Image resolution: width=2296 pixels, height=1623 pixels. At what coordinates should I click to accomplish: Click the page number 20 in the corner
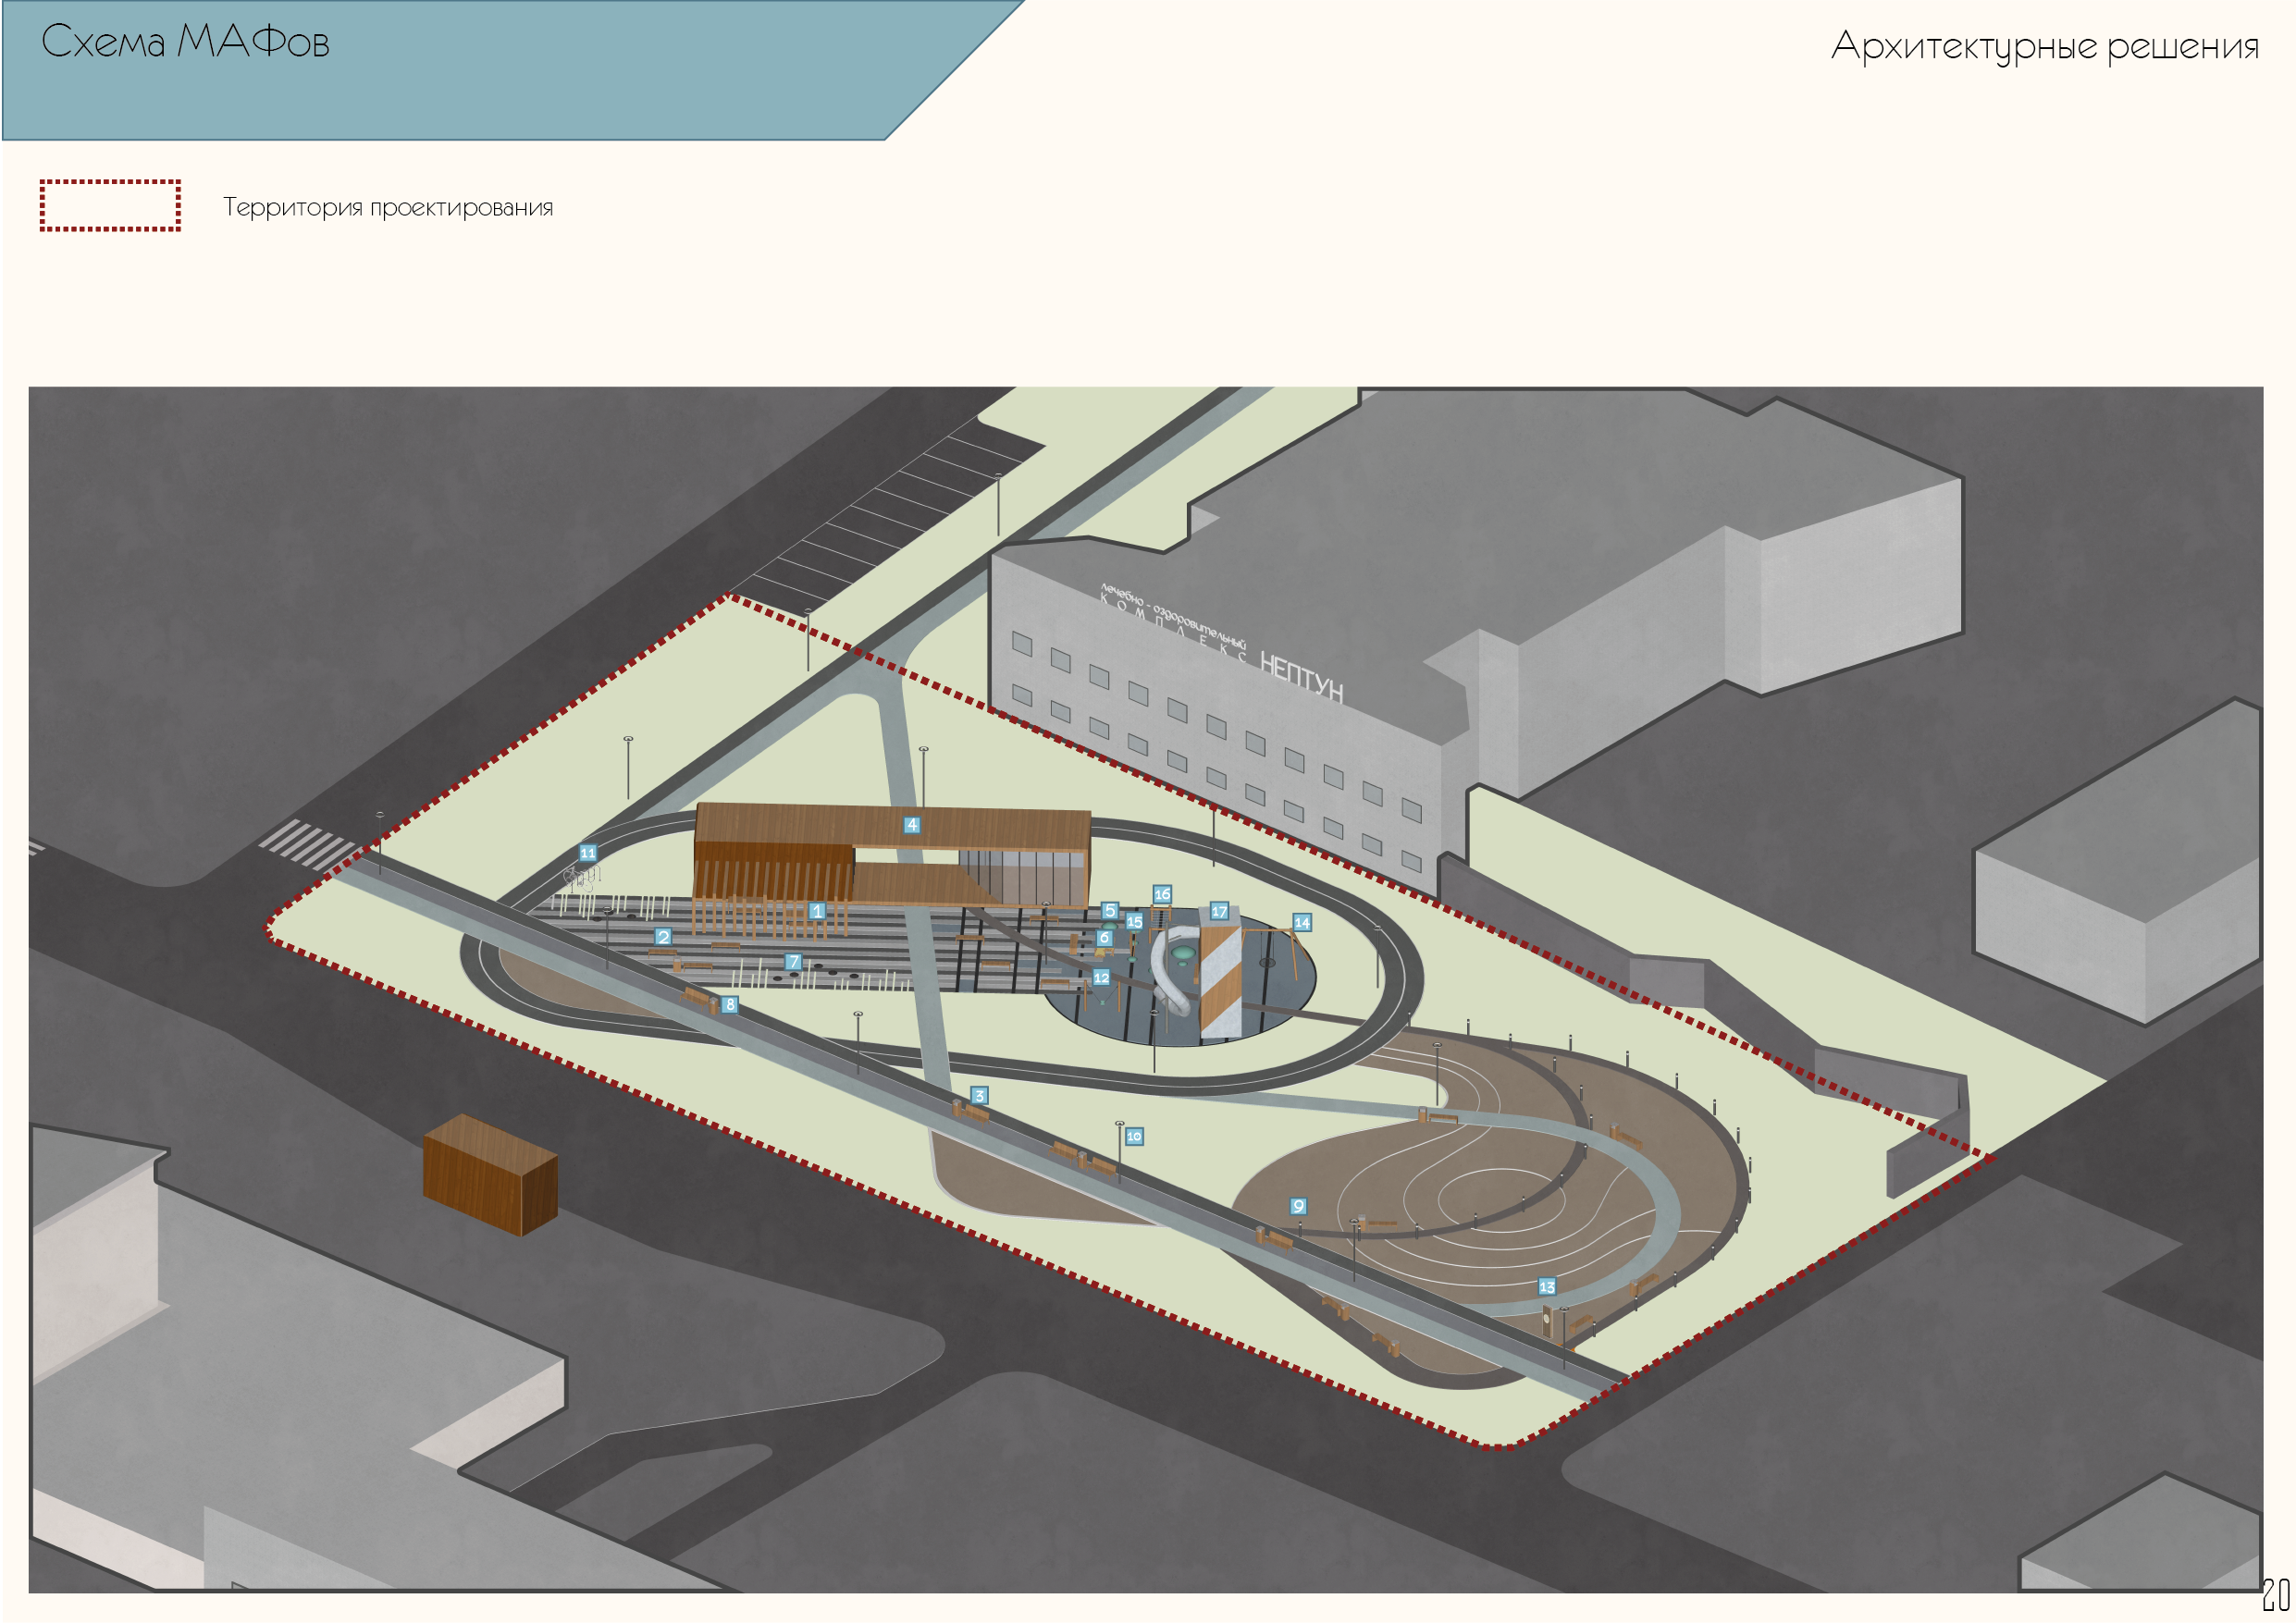(2275, 1595)
